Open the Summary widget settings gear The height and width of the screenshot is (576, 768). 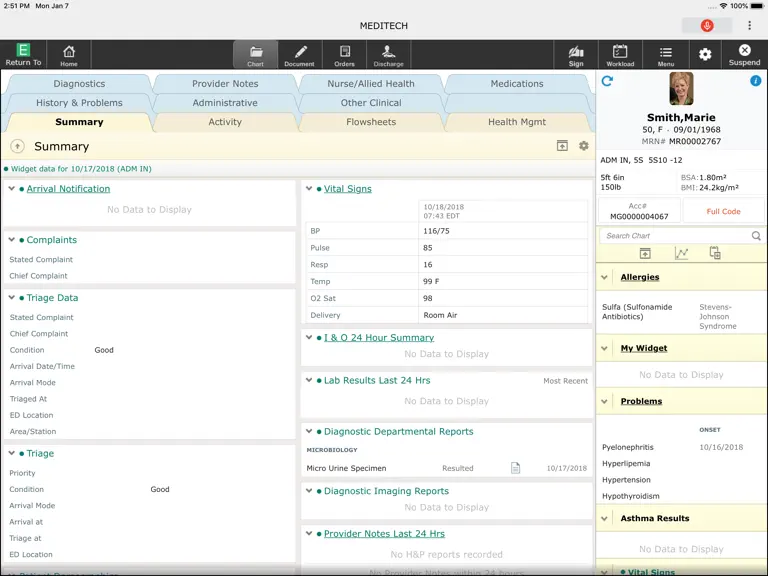tap(583, 145)
